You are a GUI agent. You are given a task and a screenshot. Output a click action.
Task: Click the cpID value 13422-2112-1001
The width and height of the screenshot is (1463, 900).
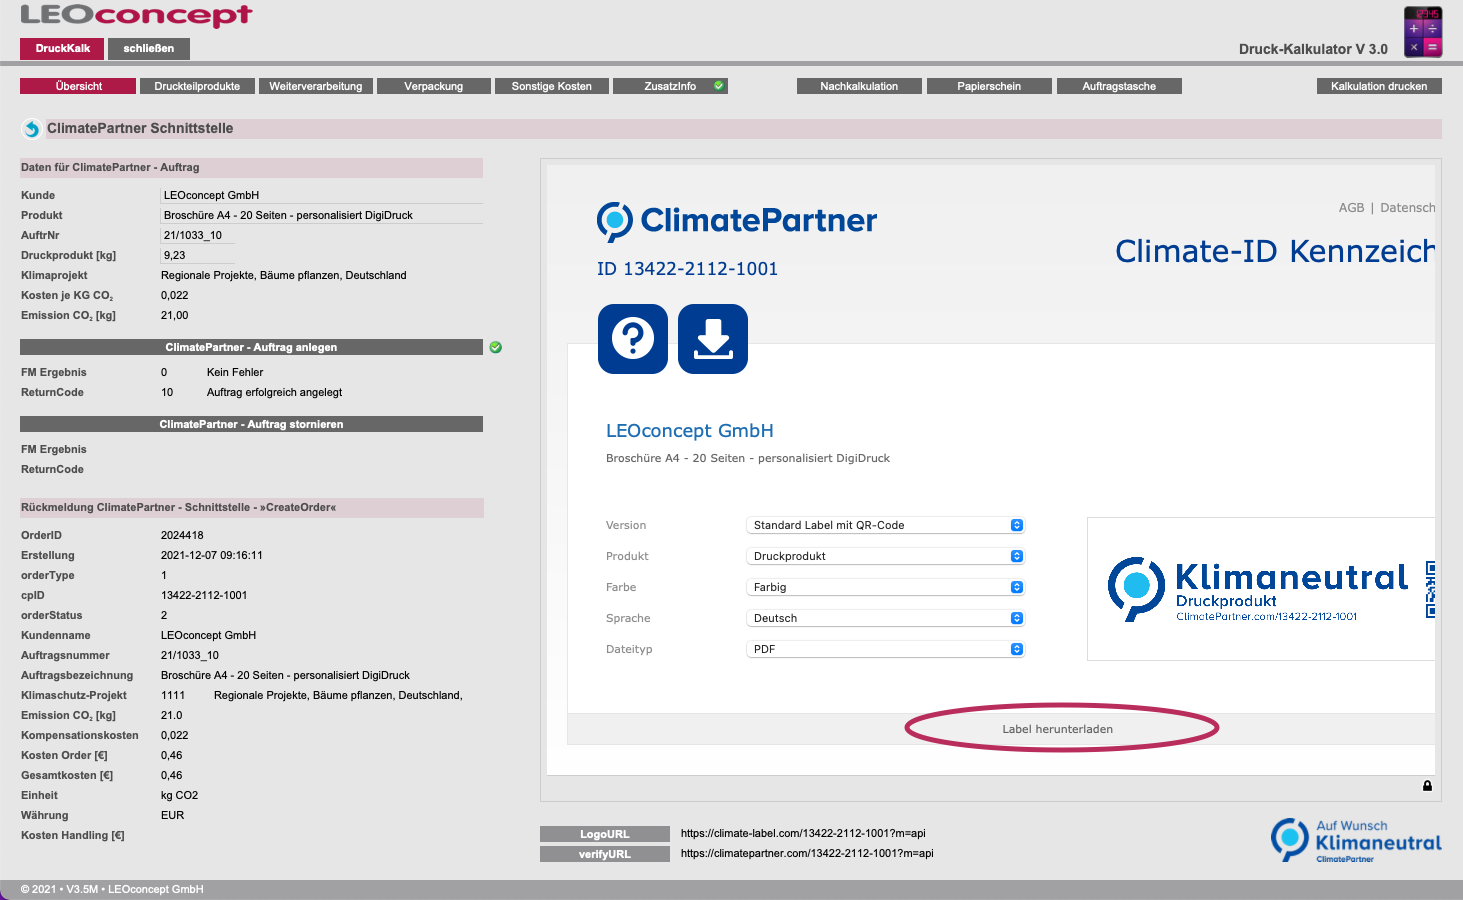coord(204,595)
